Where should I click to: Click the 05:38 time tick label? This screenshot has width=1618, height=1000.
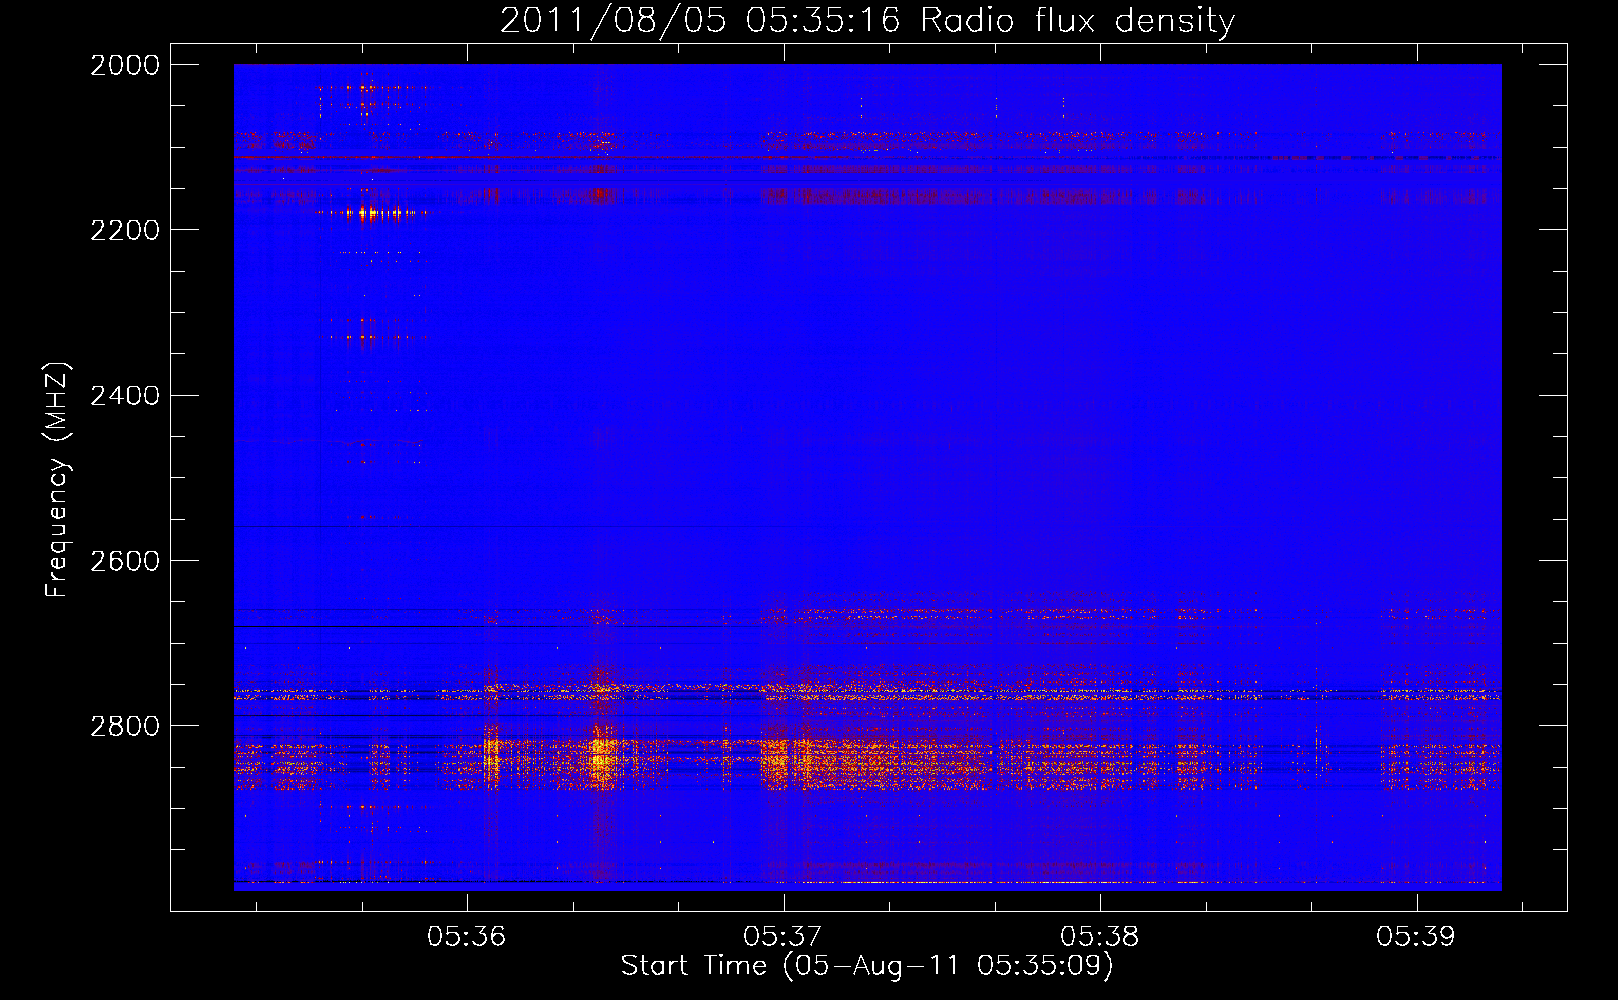click(x=1100, y=937)
